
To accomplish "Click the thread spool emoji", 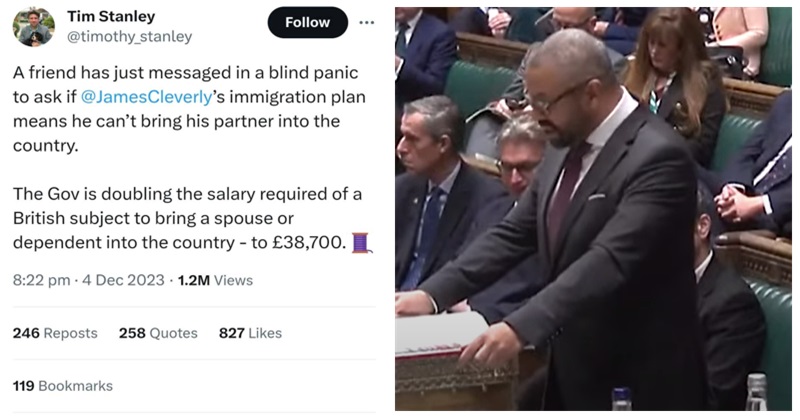I will (x=361, y=243).
